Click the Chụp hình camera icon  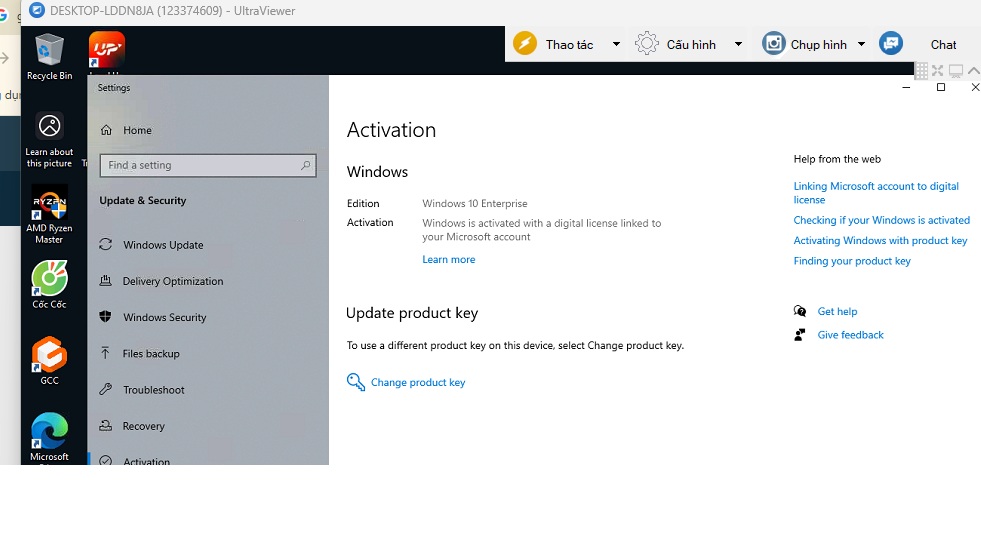tap(774, 44)
